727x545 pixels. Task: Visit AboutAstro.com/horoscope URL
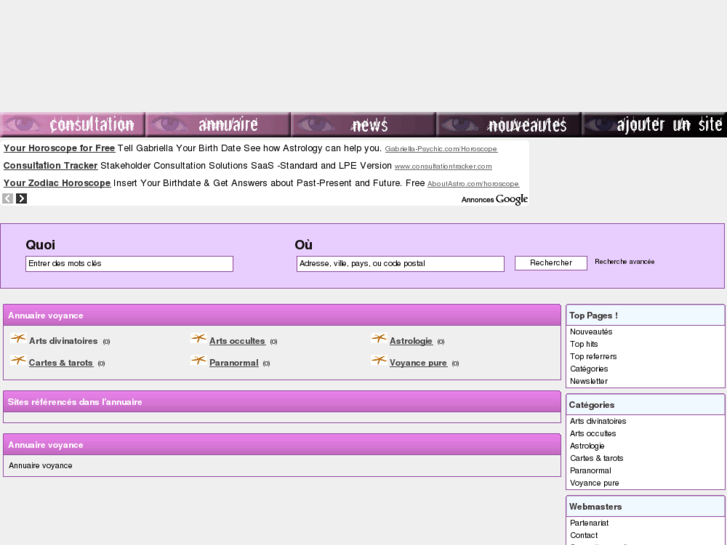pyautogui.click(x=473, y=184)
